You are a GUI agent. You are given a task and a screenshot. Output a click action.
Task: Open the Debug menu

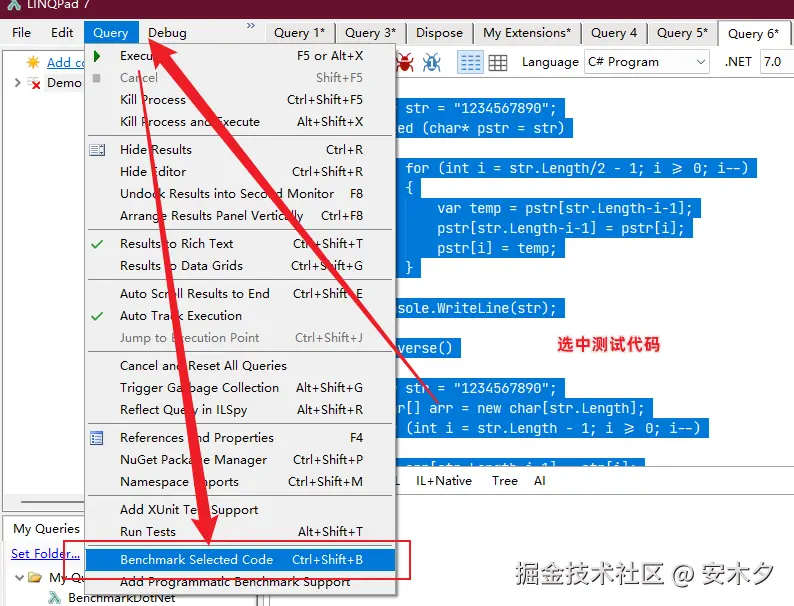coord(167,32)
